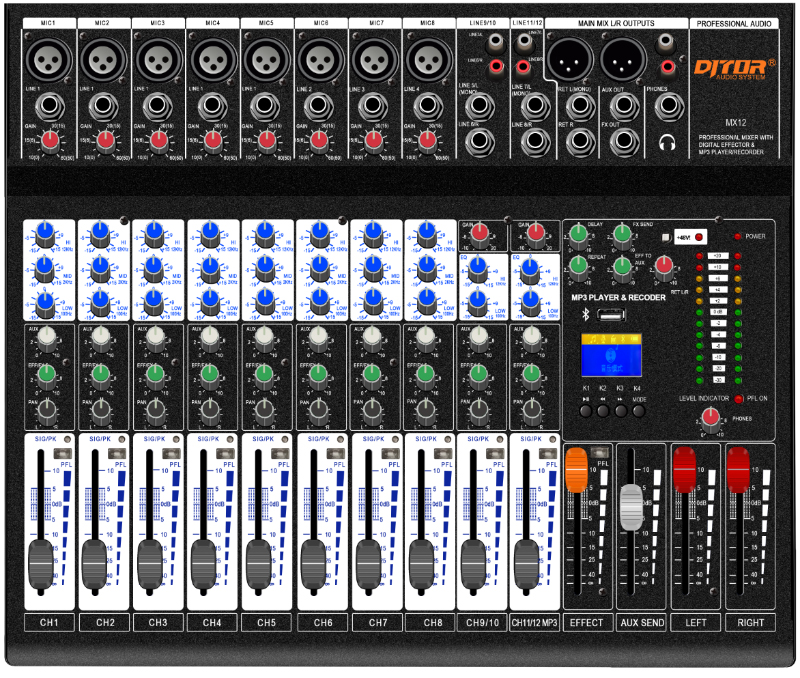This screenshot has width=800, height=678.
Task: Click the CH5 green EFF knob
Action: click(x=264, y=376)
